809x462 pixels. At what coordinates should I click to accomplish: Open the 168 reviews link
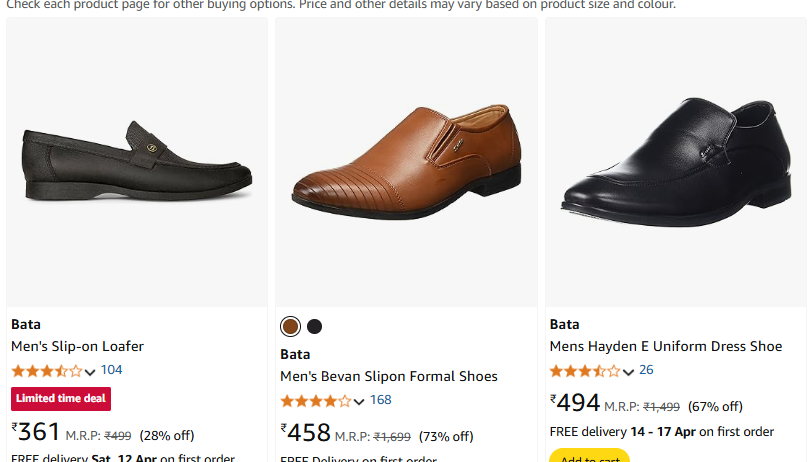coord(381,400)
